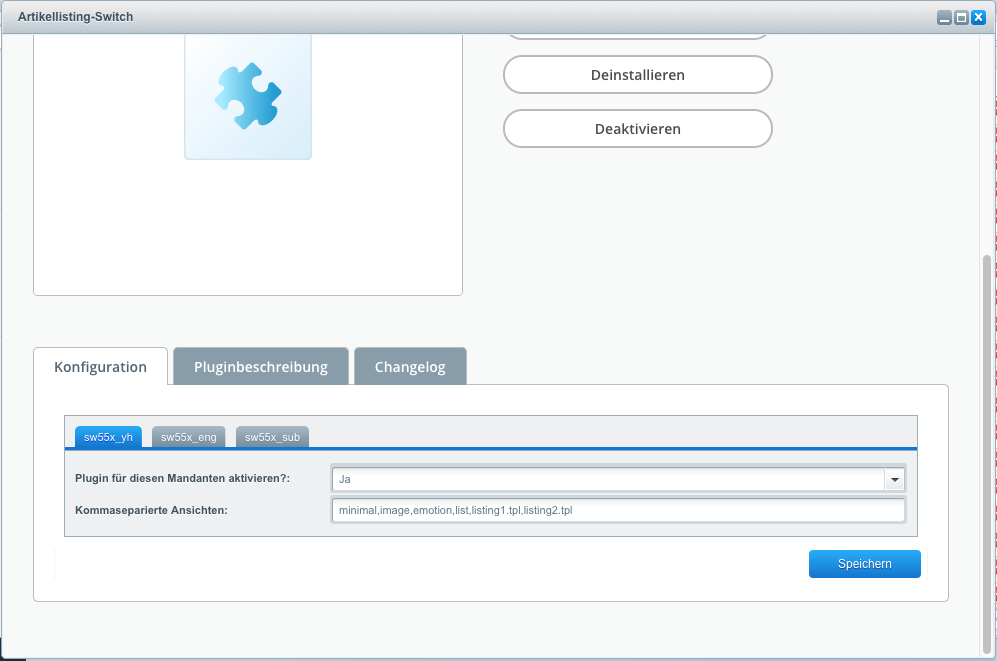Close the Artikellisting-Switch window
The width and height of the screenshot is (997, 661).
[x=978, y=18]
